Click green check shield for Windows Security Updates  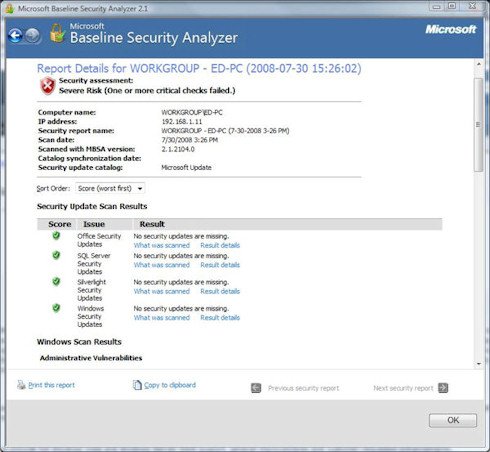pos(56,308)
